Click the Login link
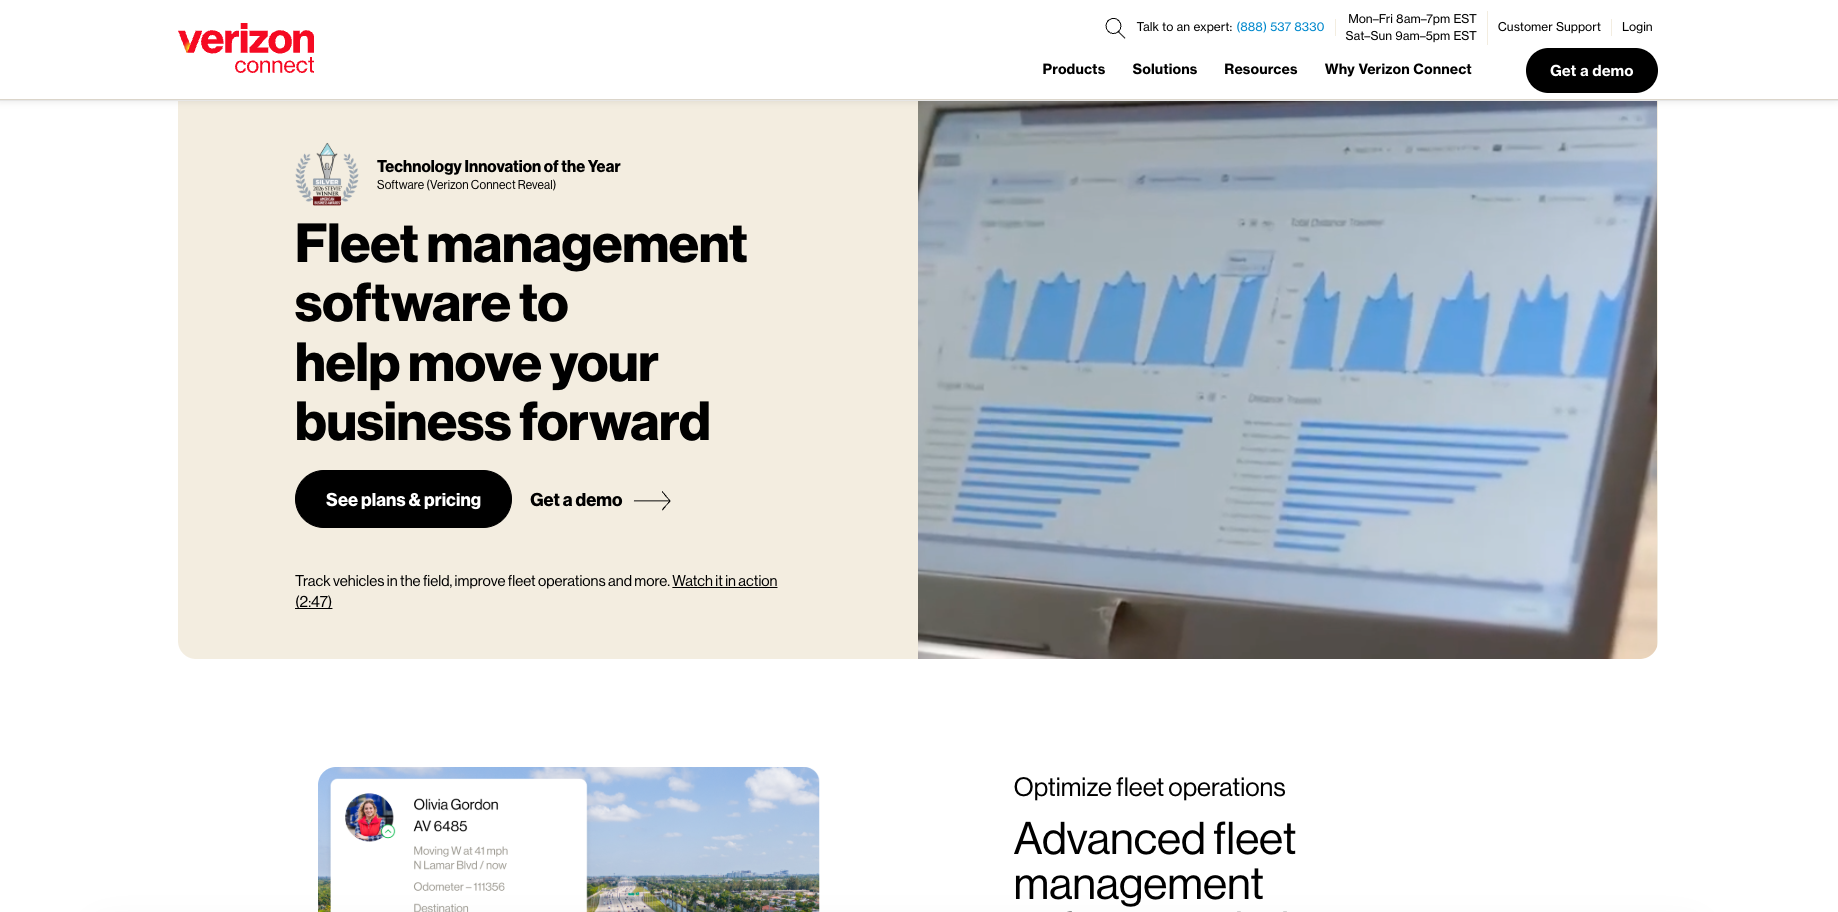The width and height of the screenshot is (1838, 912). click(1637, 27)
